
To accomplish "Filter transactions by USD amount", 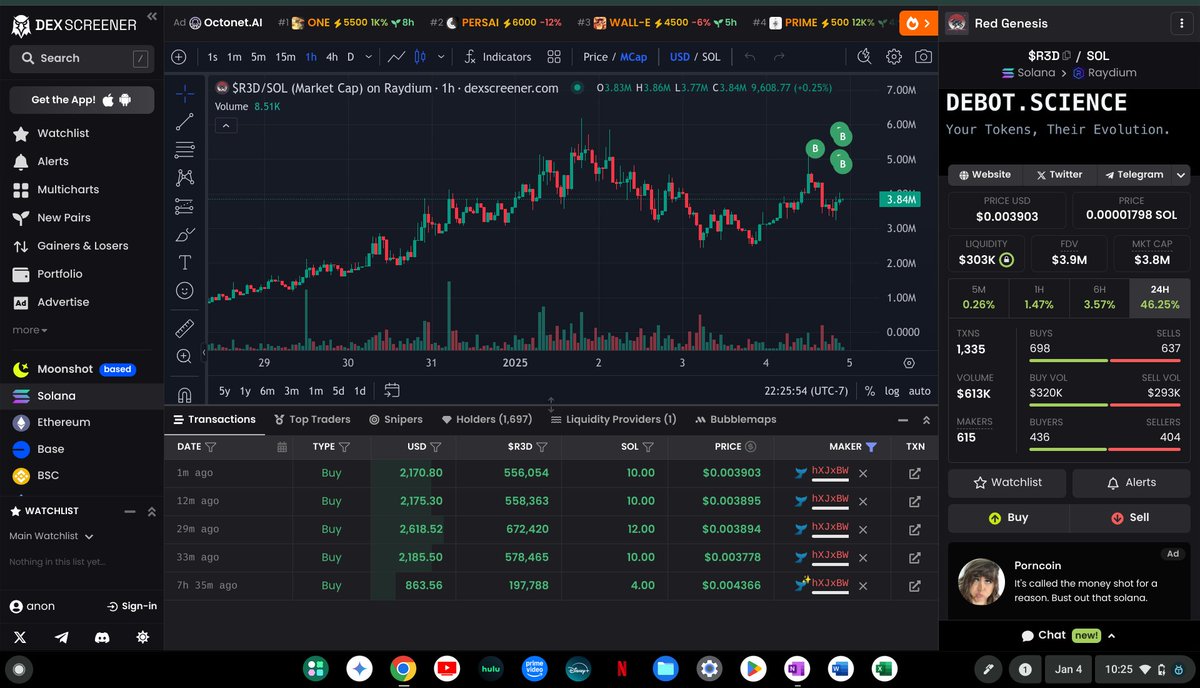I will pos(435,447).
